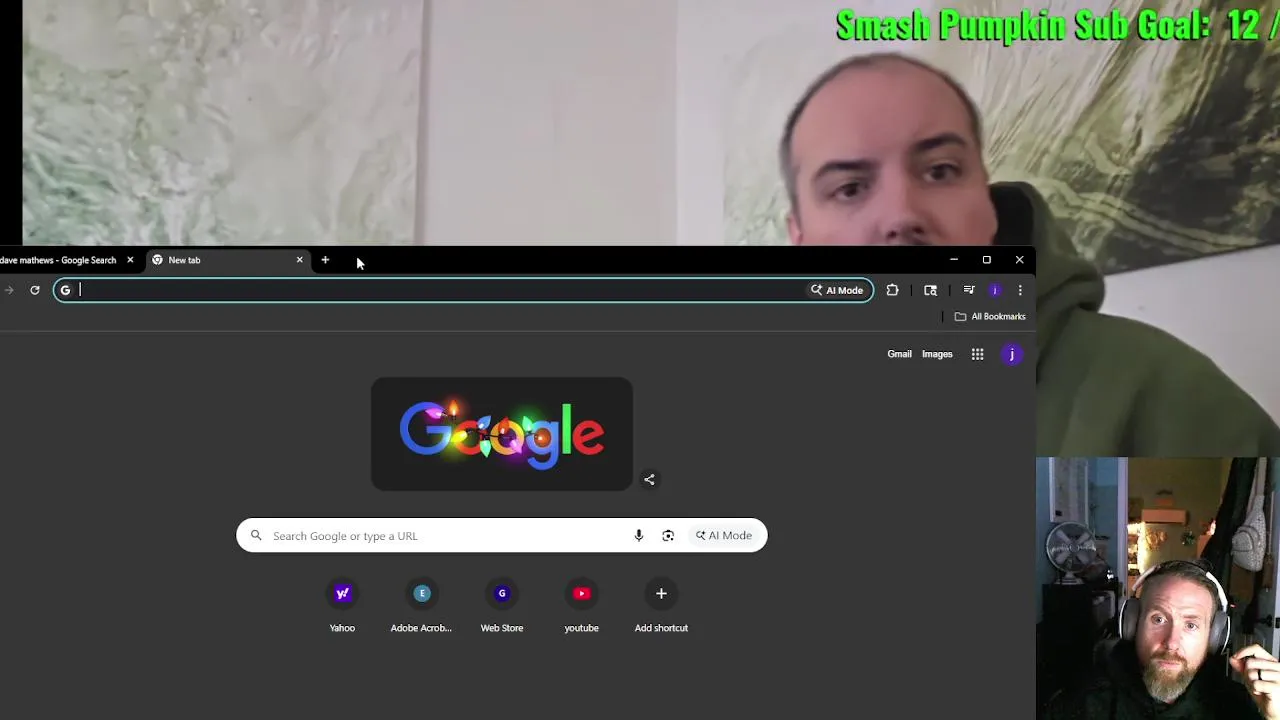
Task: Open the Yahoo shortcut
Action: click(342, 606)
